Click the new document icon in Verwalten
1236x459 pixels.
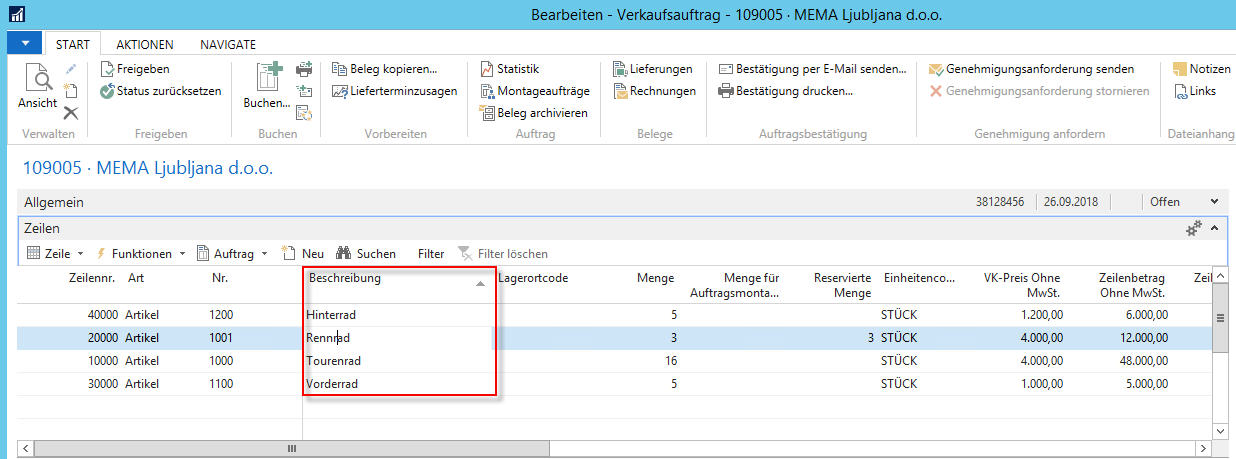70,91
